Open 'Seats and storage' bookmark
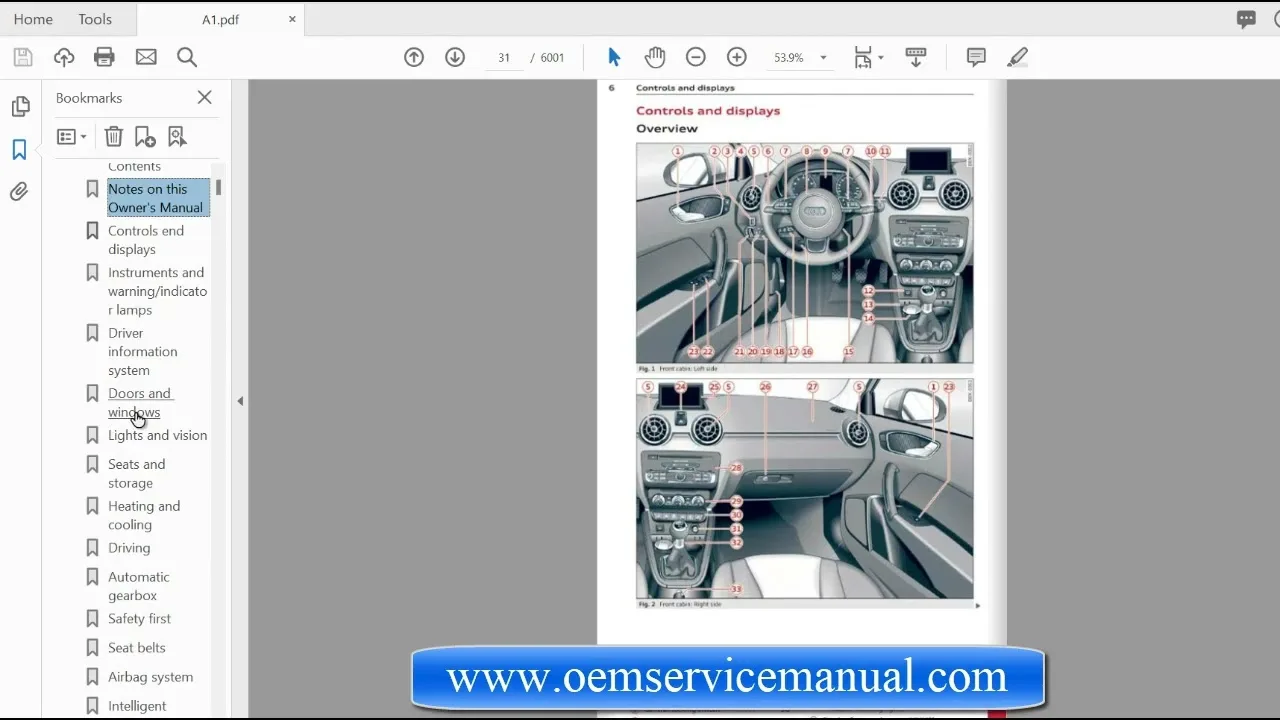Image resolution: width=1280 pixels, height=720 pixels. coord(137,474)
